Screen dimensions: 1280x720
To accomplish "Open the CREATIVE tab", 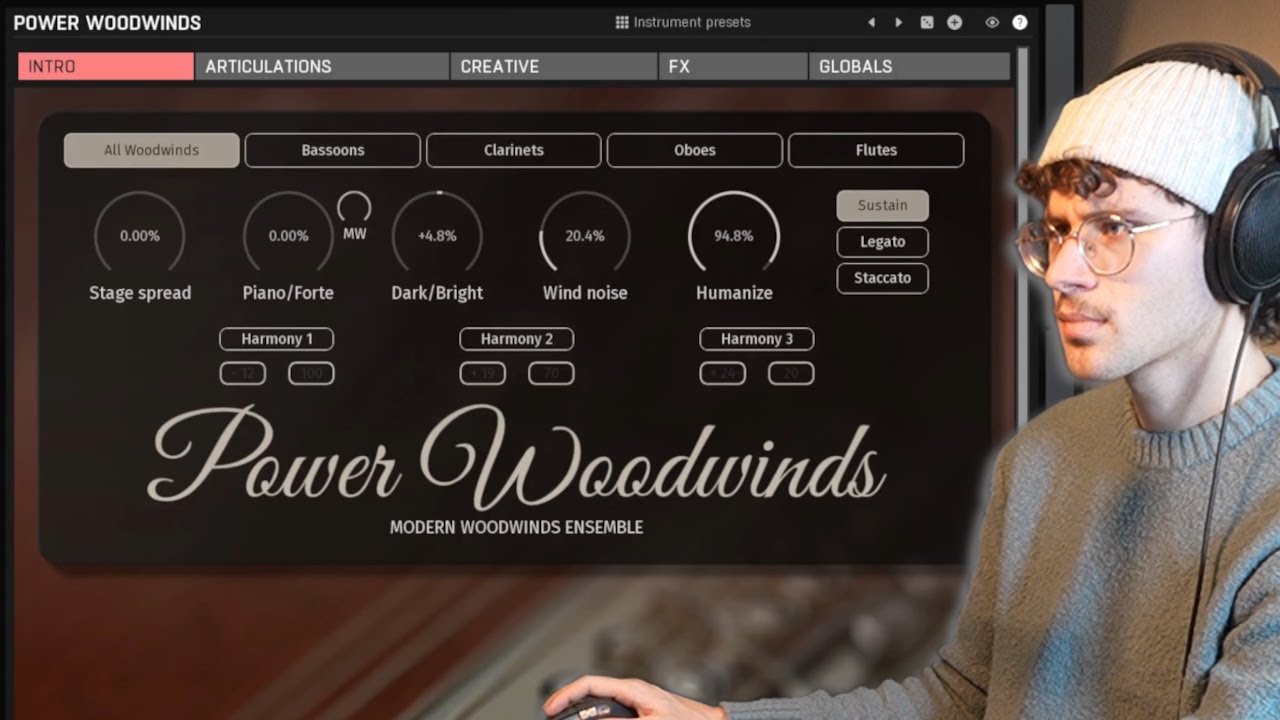I will pos(554,66).
